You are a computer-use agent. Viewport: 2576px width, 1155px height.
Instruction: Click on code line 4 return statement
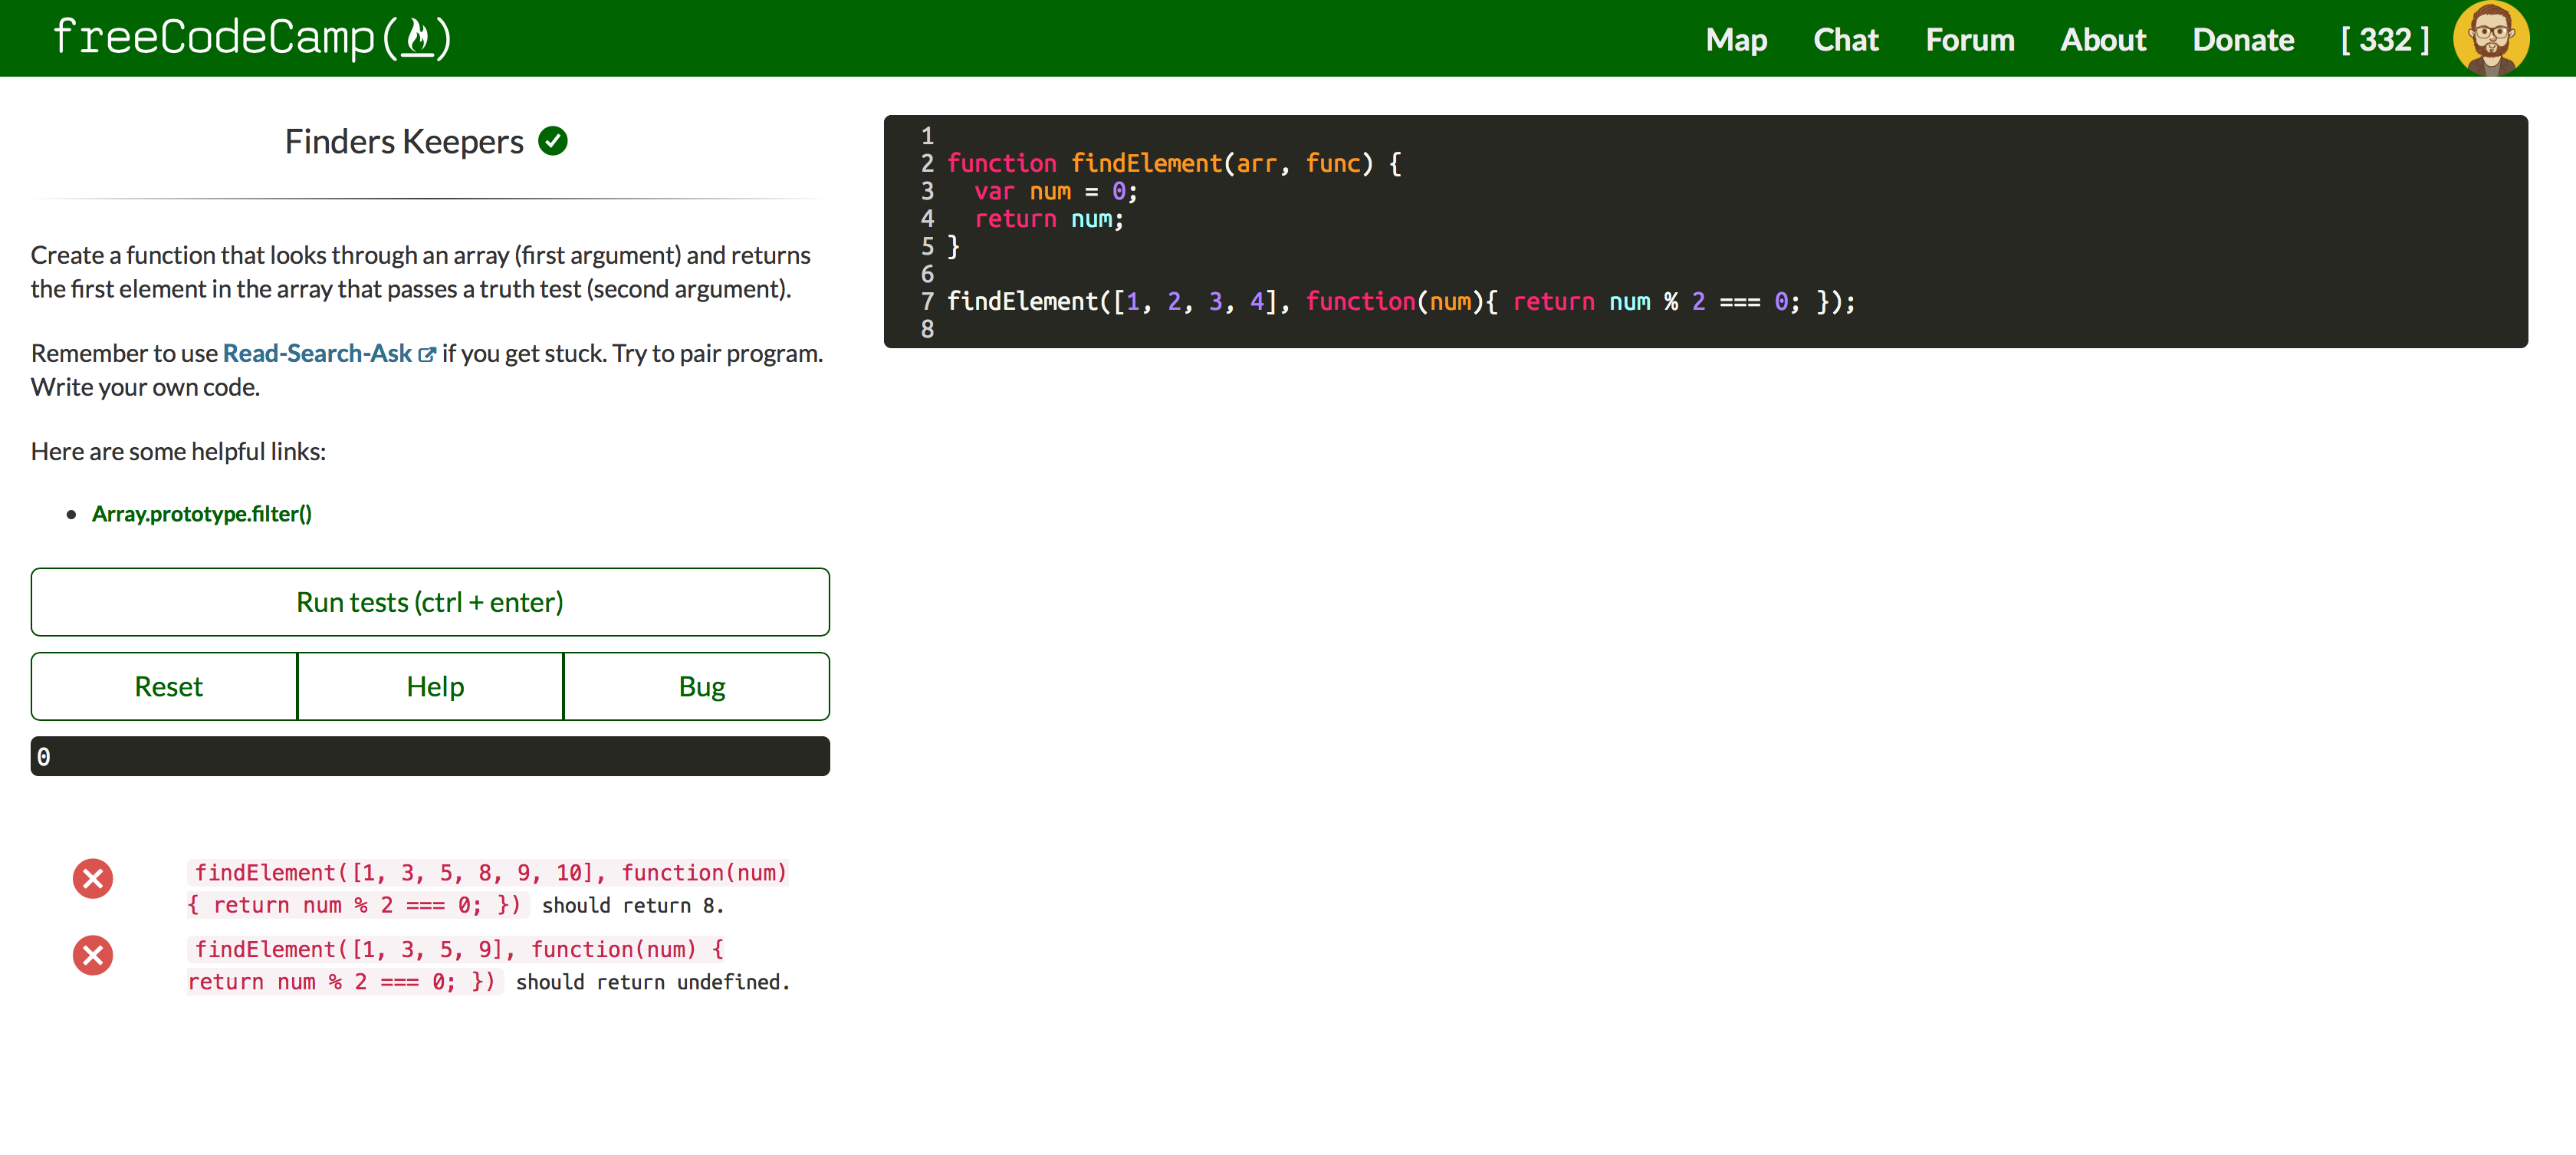coord(1048,219)
